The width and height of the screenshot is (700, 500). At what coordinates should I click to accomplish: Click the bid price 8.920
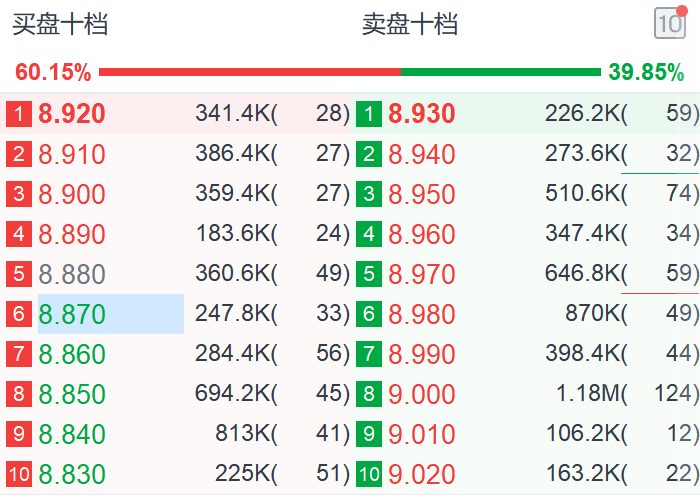(x=71, y=114)
